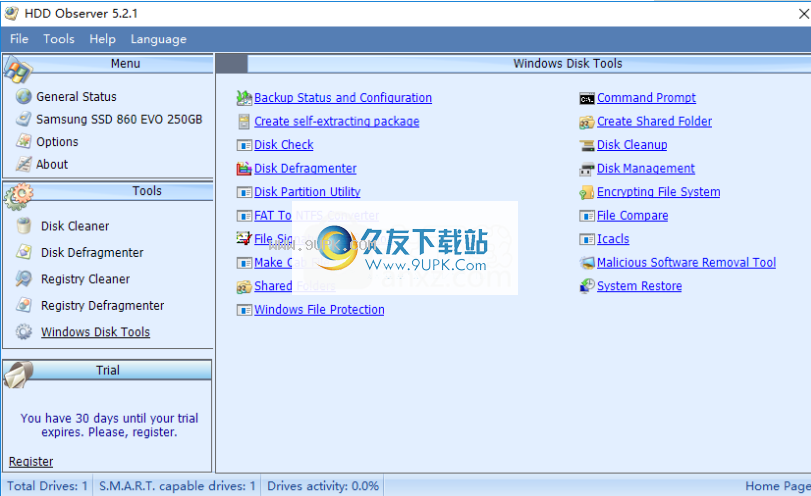This screenshot has width=811, height=496.
Task: Close the HDD Observer window
Action: (803, 14)
